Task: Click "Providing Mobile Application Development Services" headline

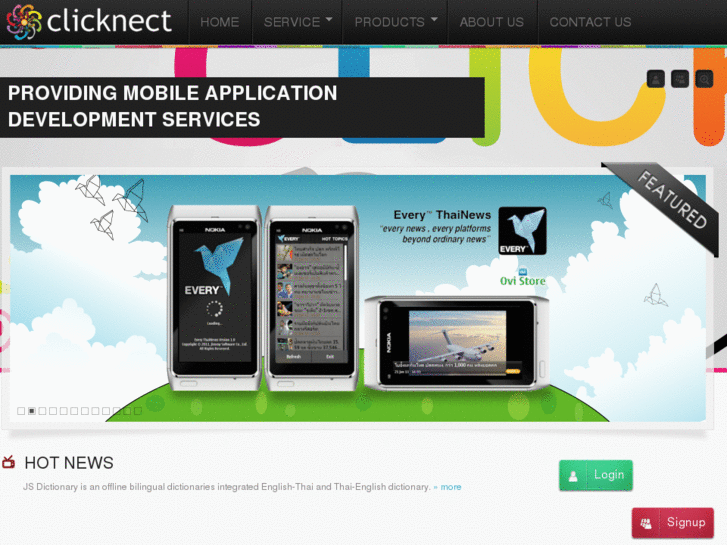Action: click(172, 106)
